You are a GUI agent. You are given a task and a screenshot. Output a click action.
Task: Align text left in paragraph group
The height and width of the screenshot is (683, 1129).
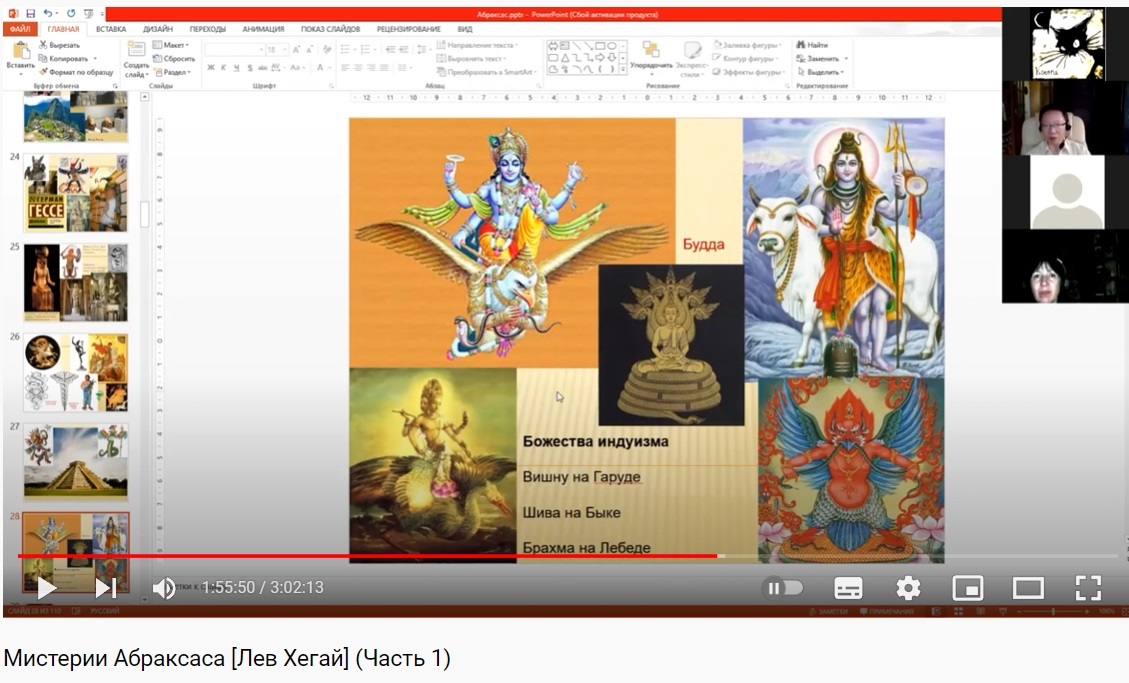[x=345, y=68]
